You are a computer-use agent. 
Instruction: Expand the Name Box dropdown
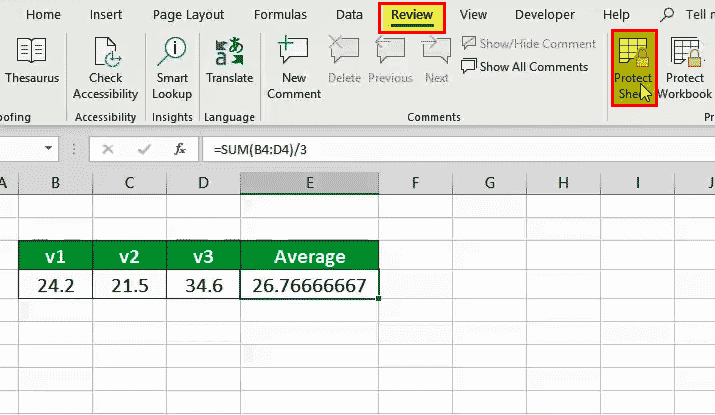point(48,149)
